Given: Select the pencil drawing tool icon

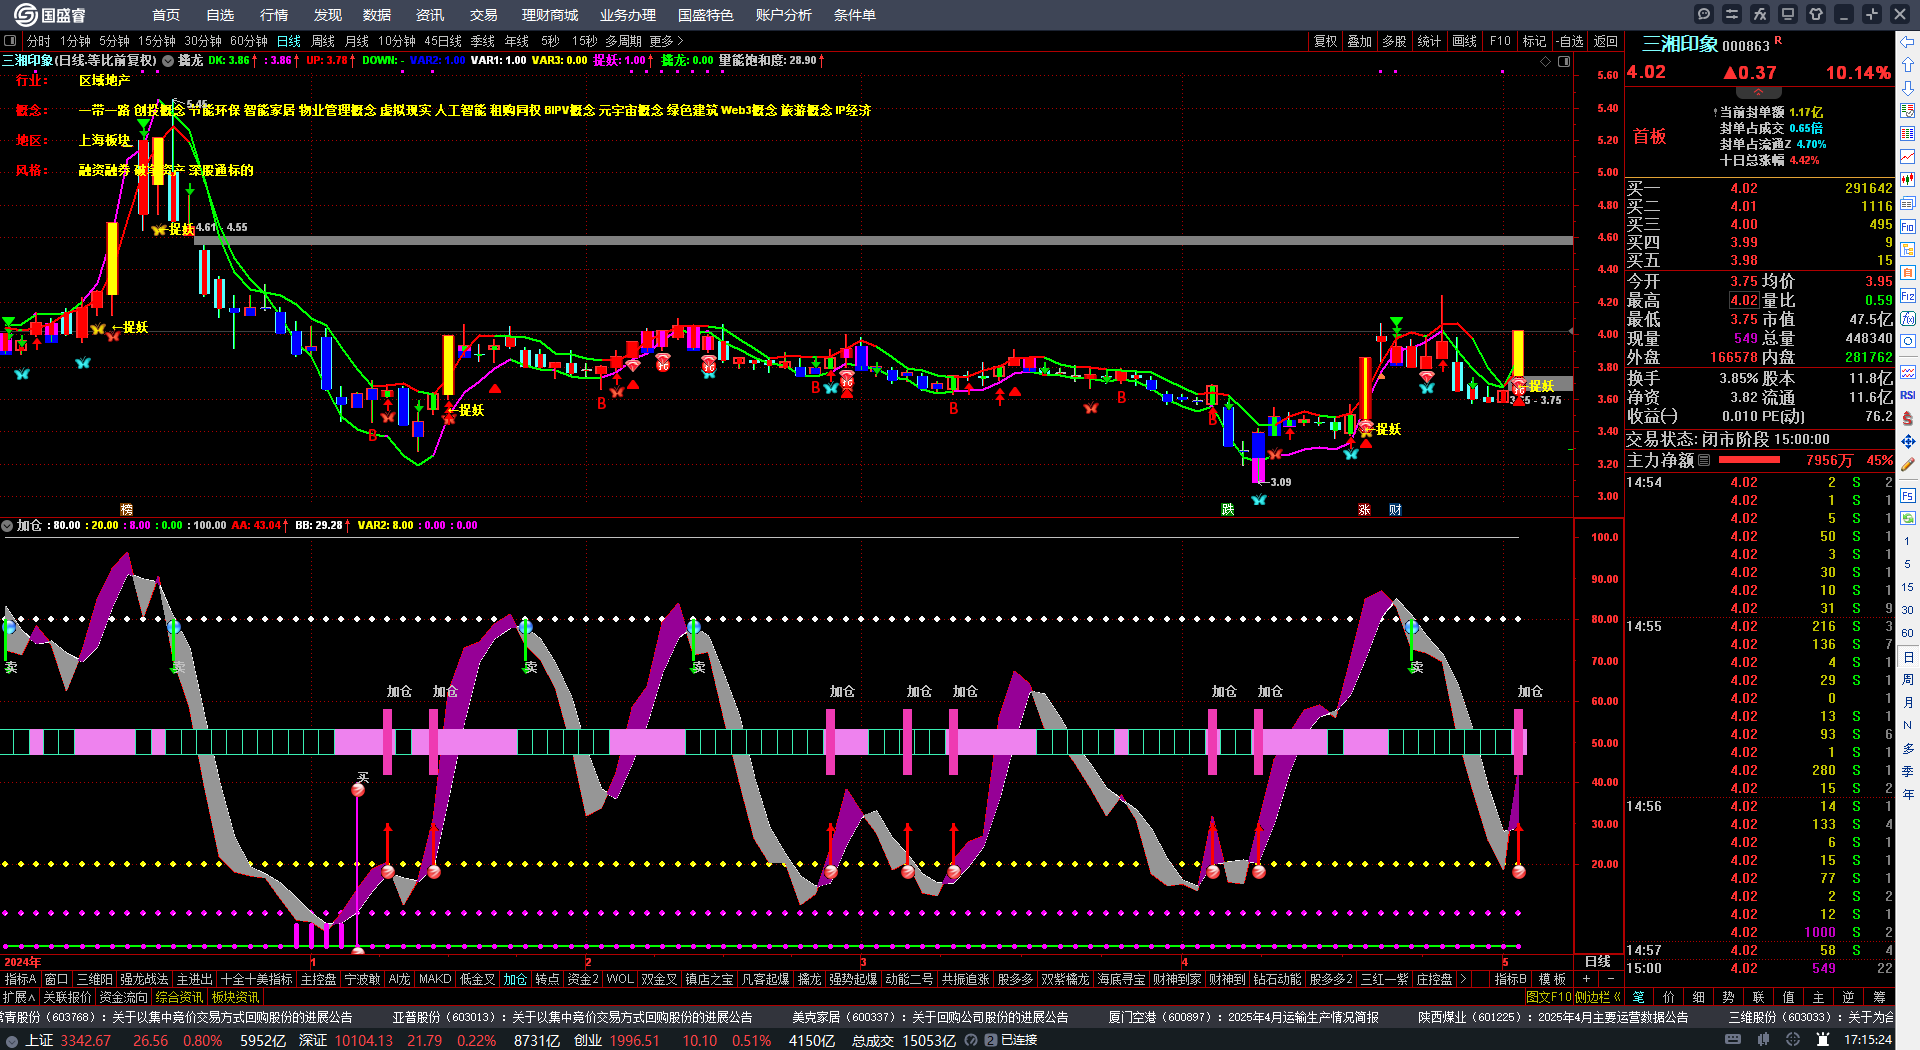Looking at the screenshot, I should (1908, 464).
